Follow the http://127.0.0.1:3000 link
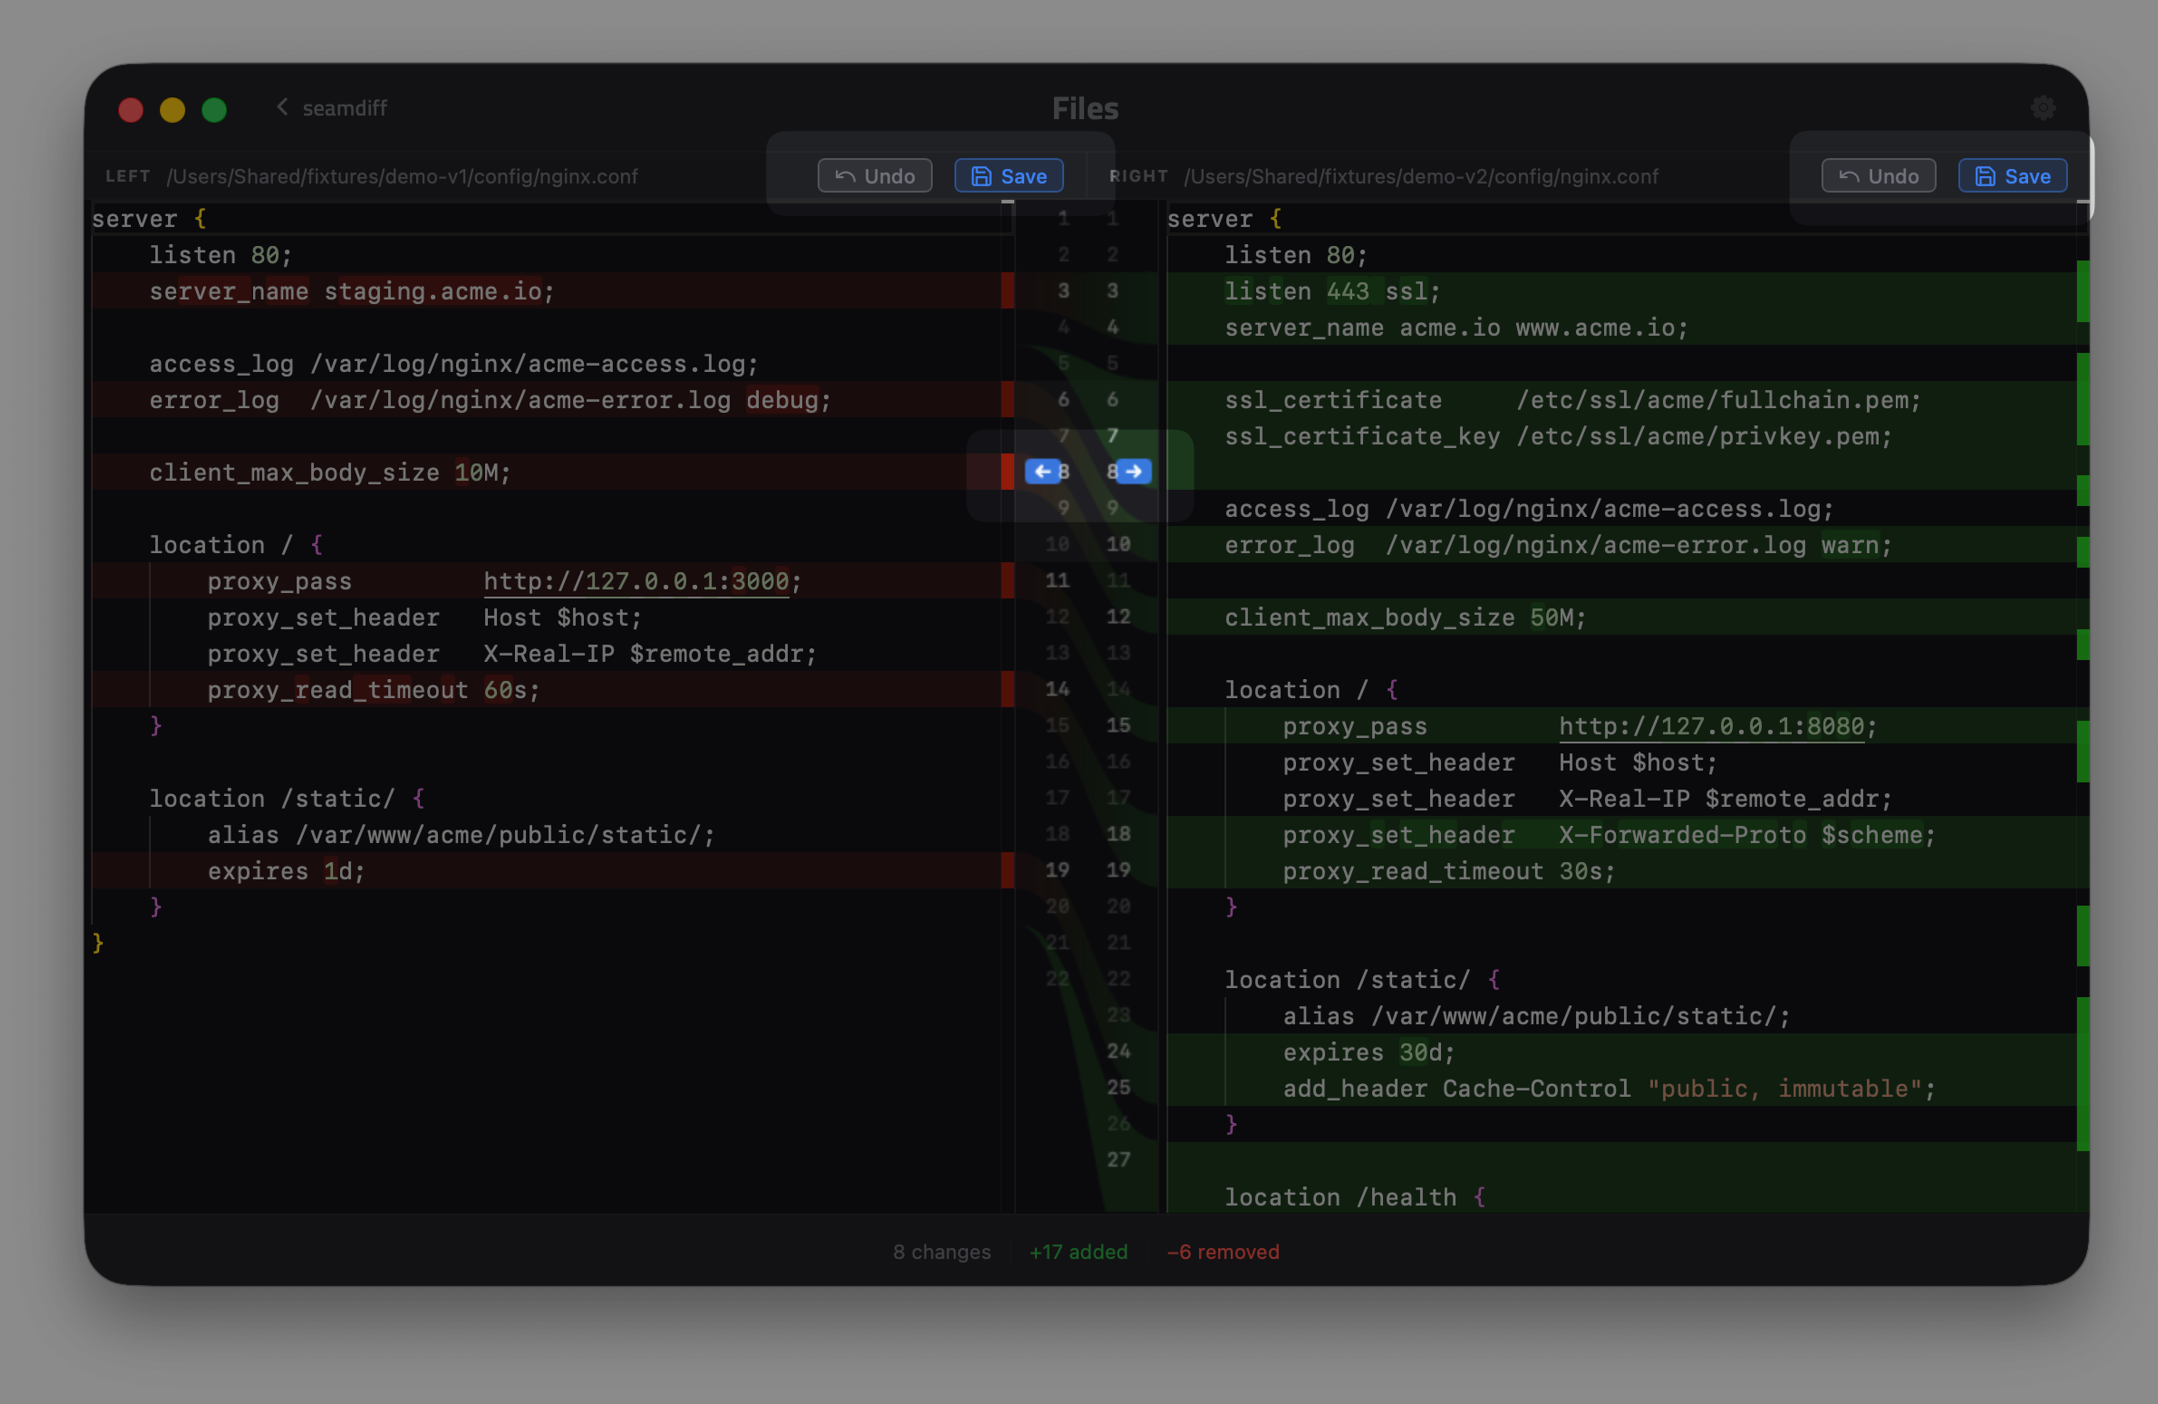The image size is (2158, 1404). pos(636,581)
